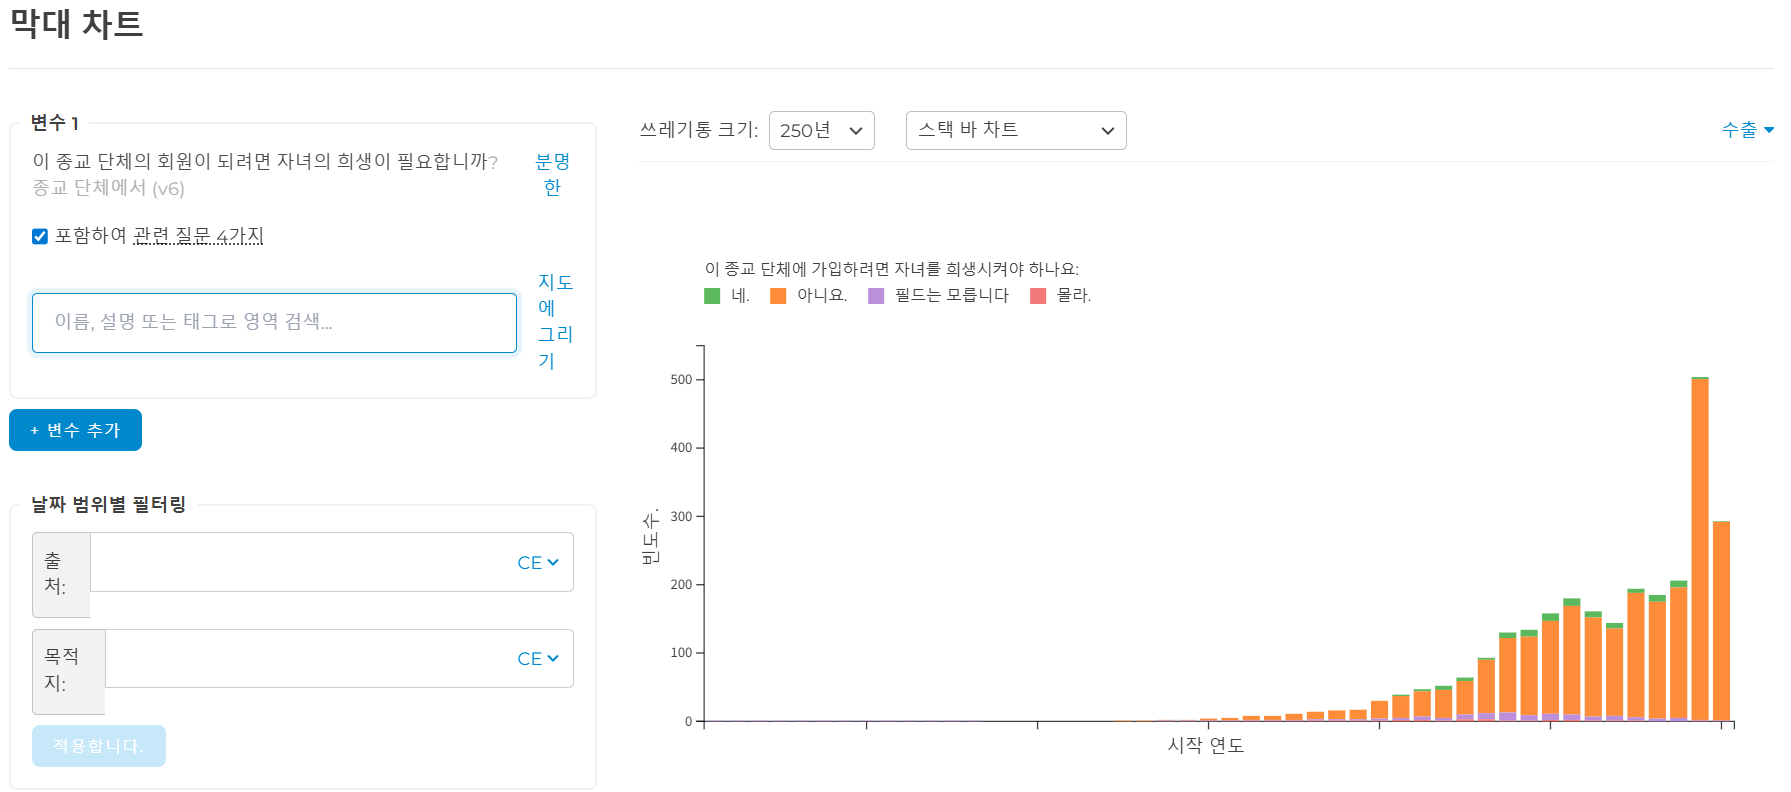The height and width of the screenshot is (792, 1791).
Task: Focus the region search input field
Action: click(274, 322)
